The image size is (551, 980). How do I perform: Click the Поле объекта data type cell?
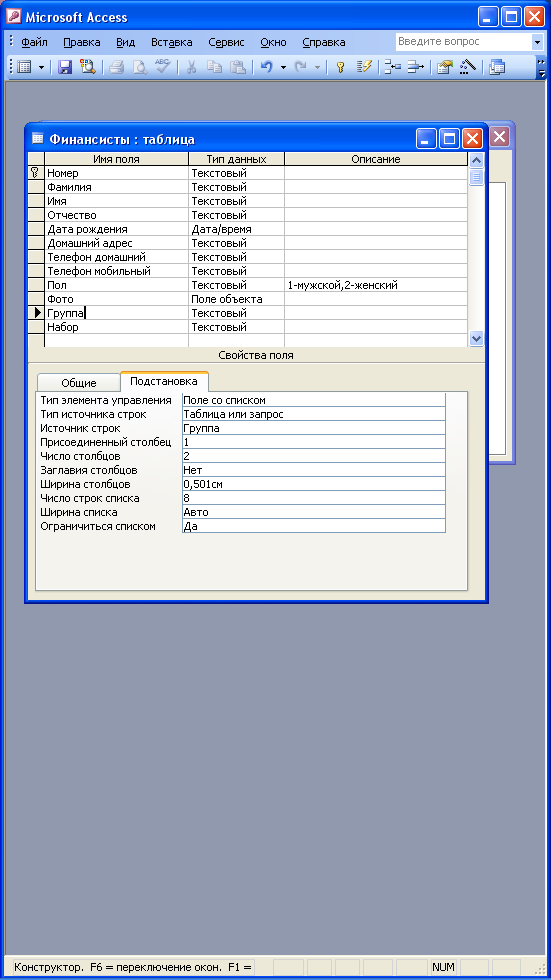click(236, 299)
